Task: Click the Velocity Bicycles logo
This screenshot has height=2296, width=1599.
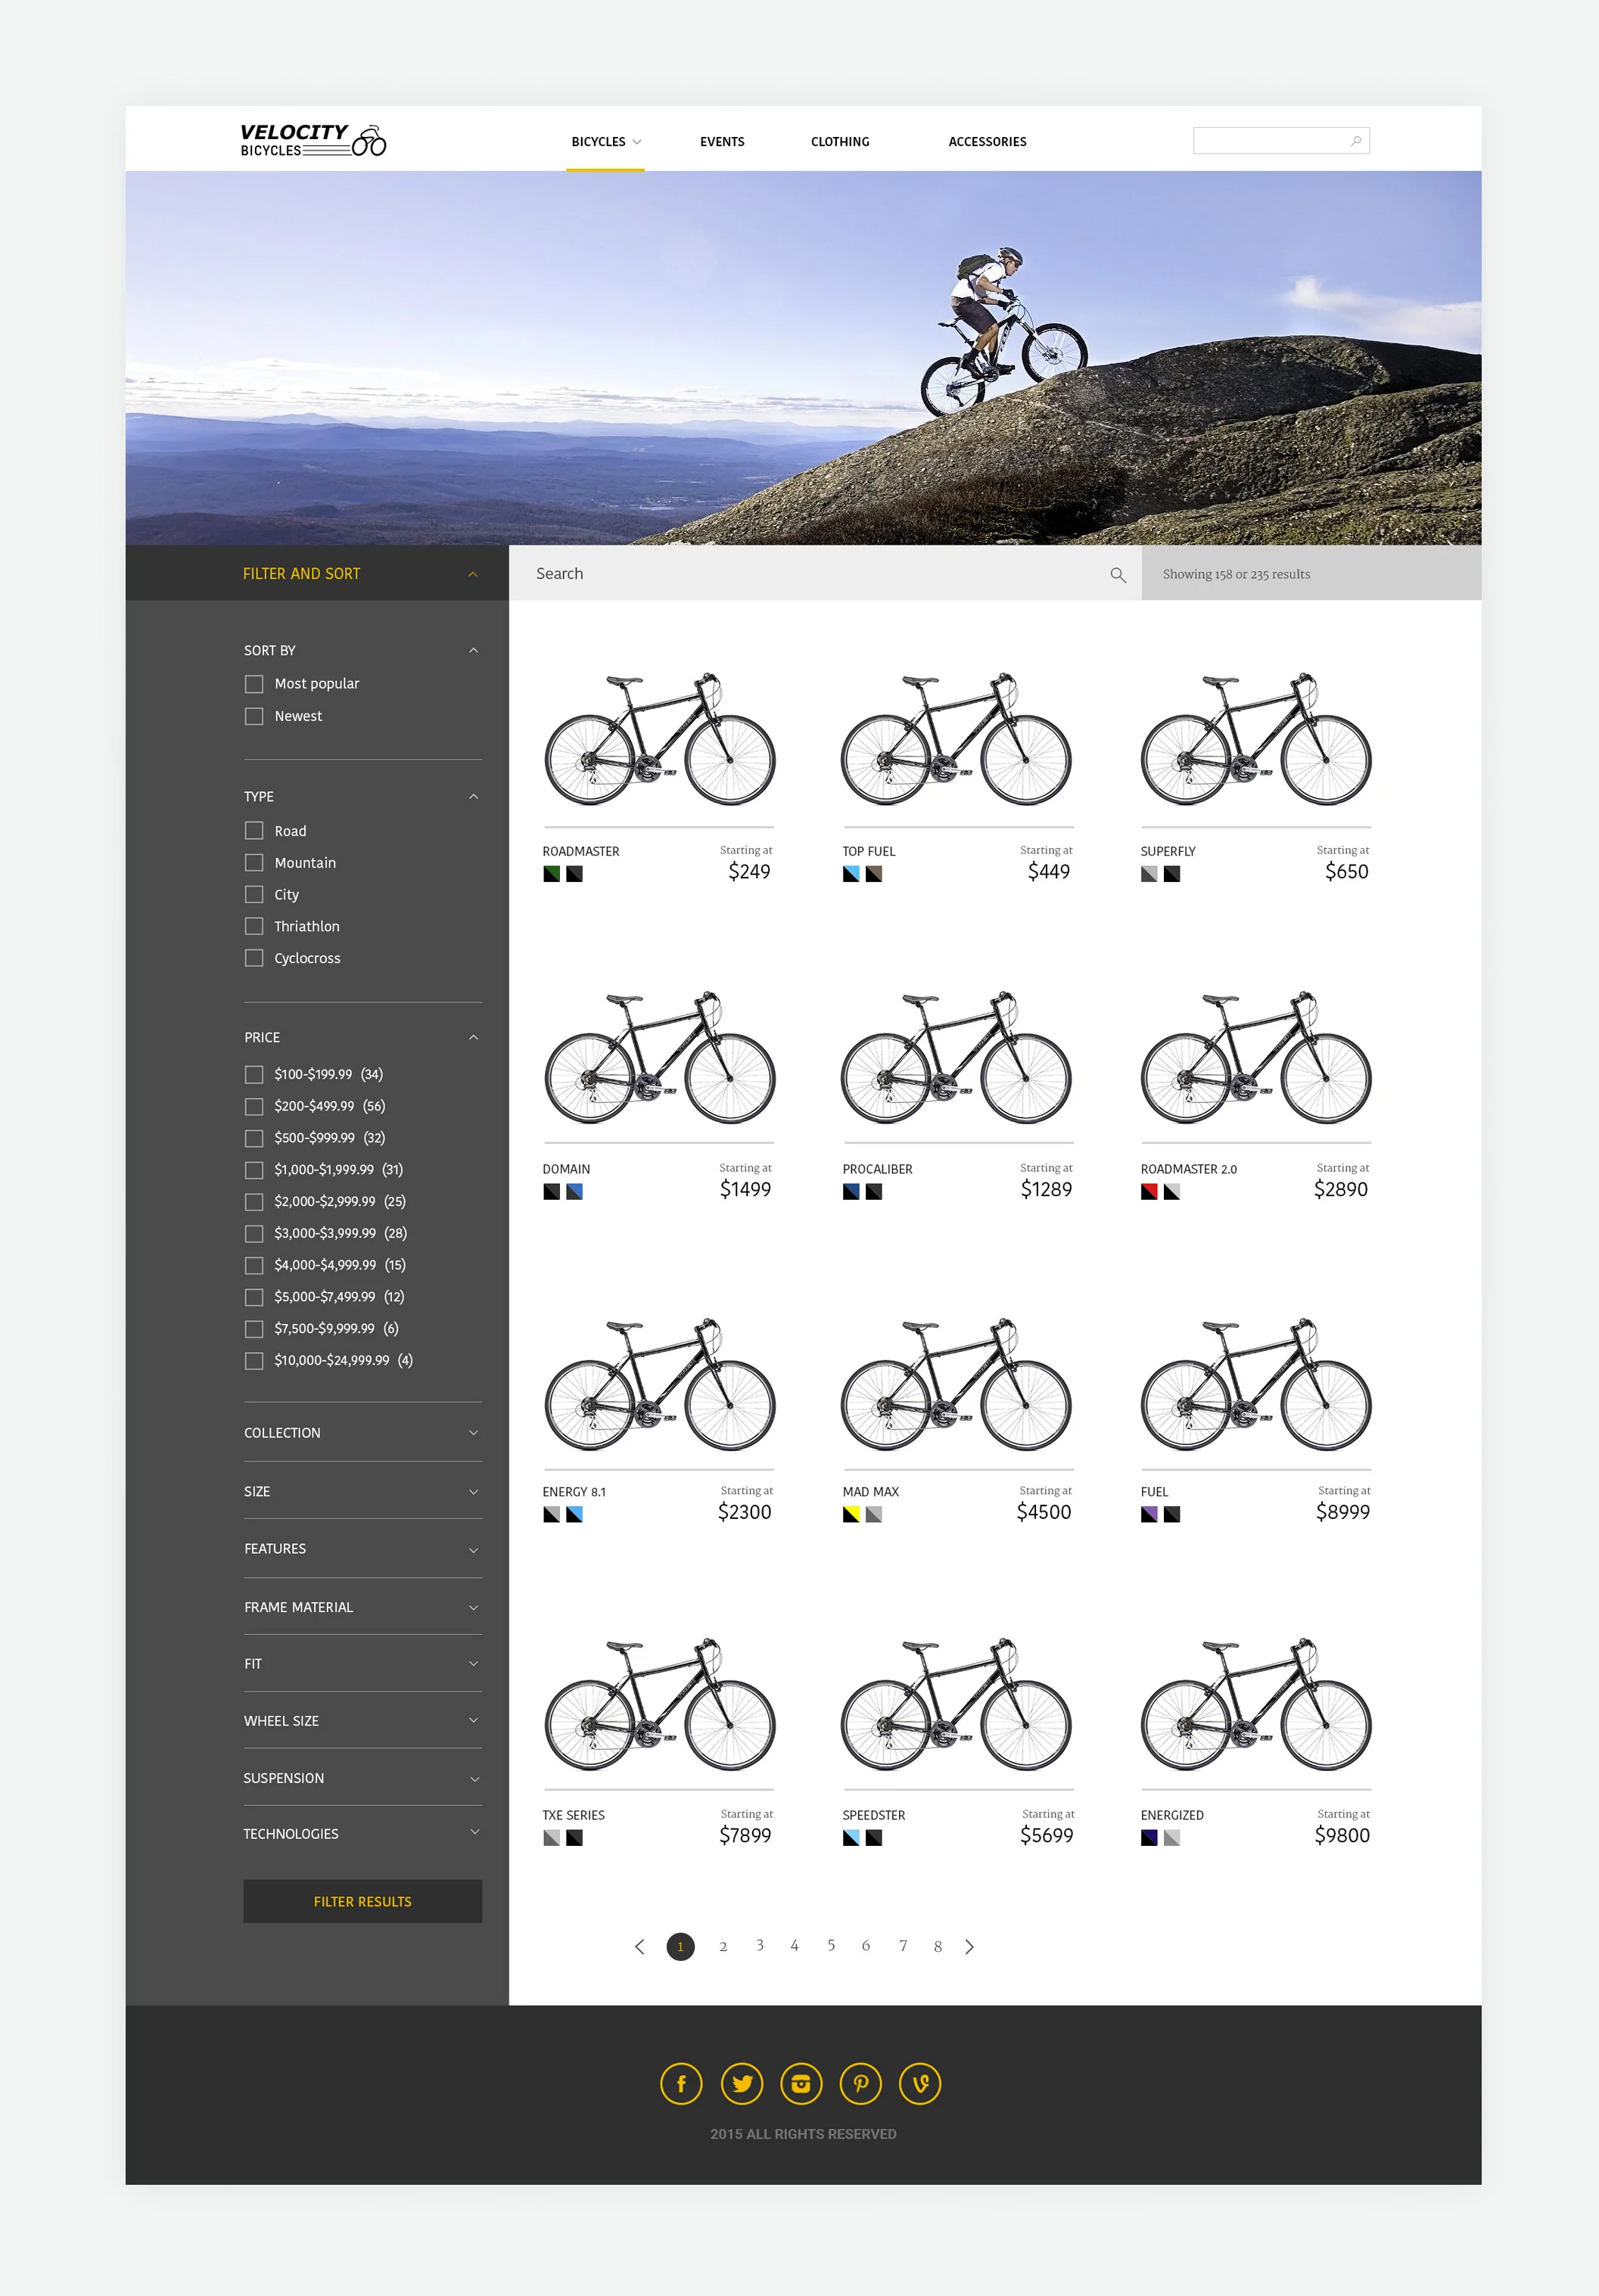Action: point(312,141)
